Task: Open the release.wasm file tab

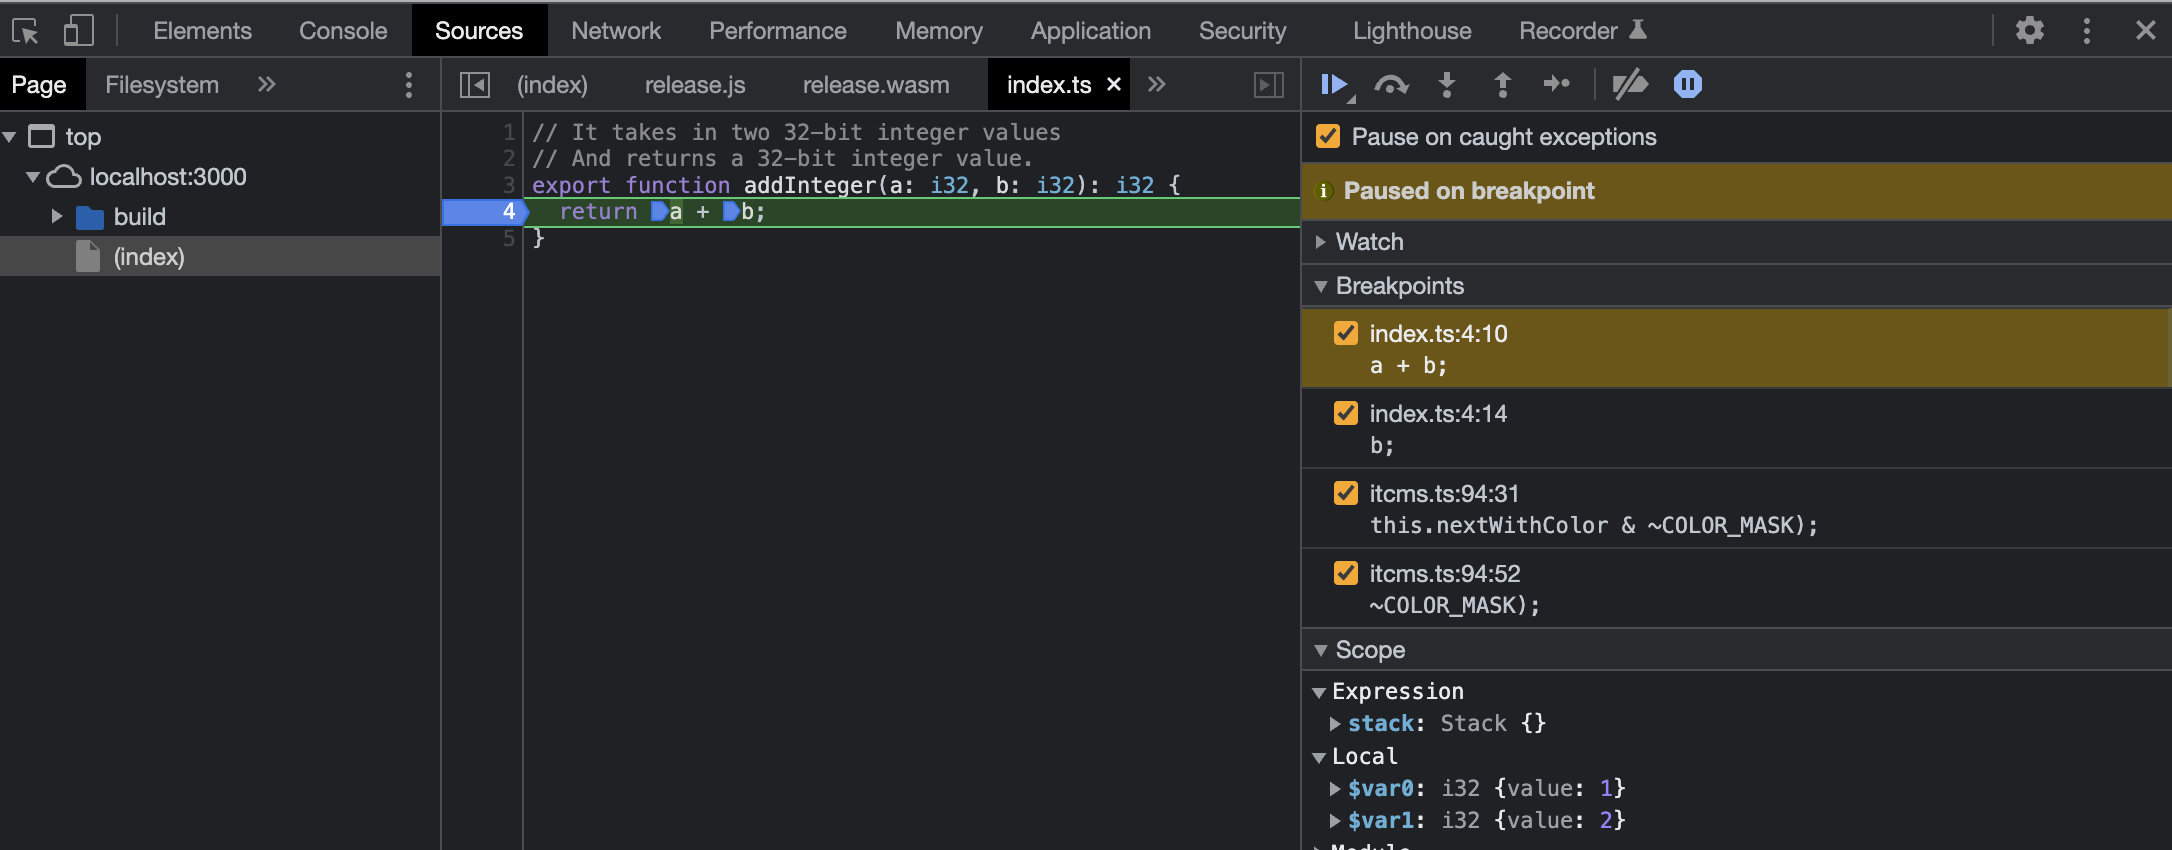Action: pyautogui.click(x=875, y=85)
